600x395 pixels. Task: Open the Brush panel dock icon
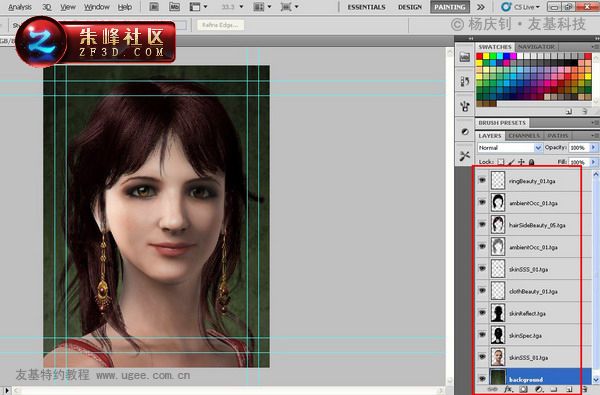(465, 106)
